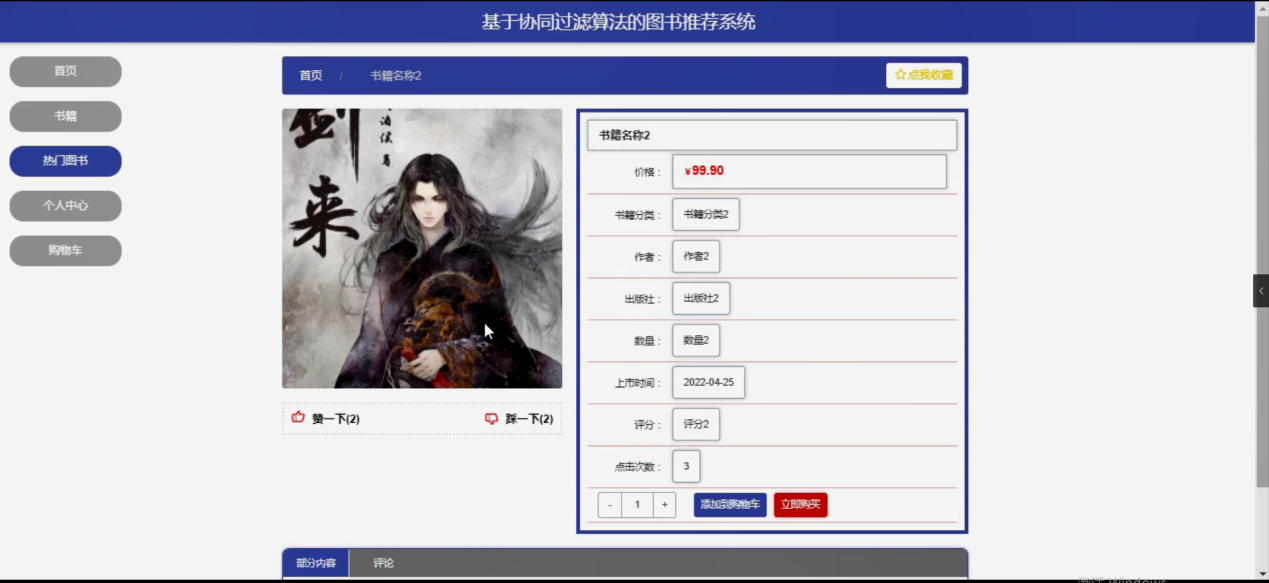The height and width of the screenshot is (583, 1269).
Task: Click the red 立即购买 button
Action: (x=801, y=505)
